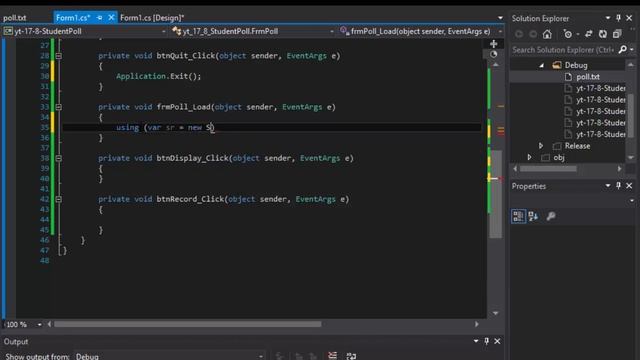The width and height of the screenshot is (640, 360).
Task: Click the magnifier search icon in Solution Explorer
Action: point(622,49)
